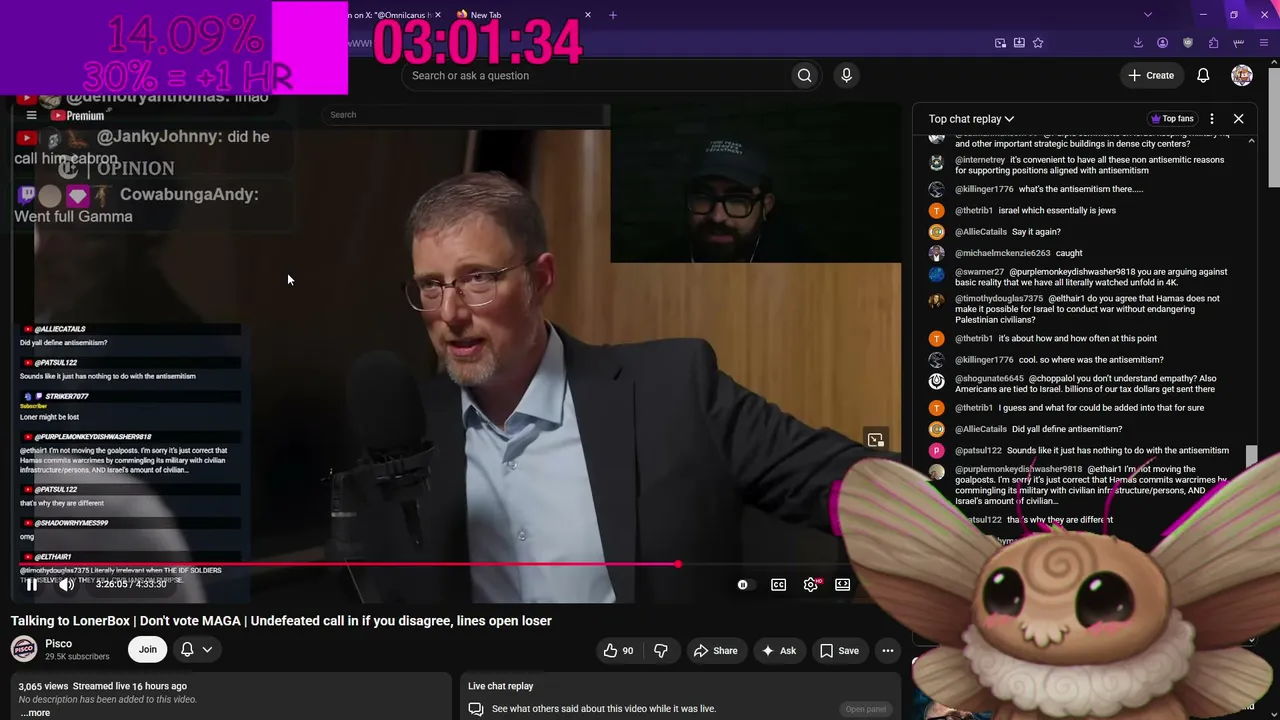This screenshot has width=1280, height=720.
Task: Click the chat replay scrollbar thumb
Action: point(1251,457)
